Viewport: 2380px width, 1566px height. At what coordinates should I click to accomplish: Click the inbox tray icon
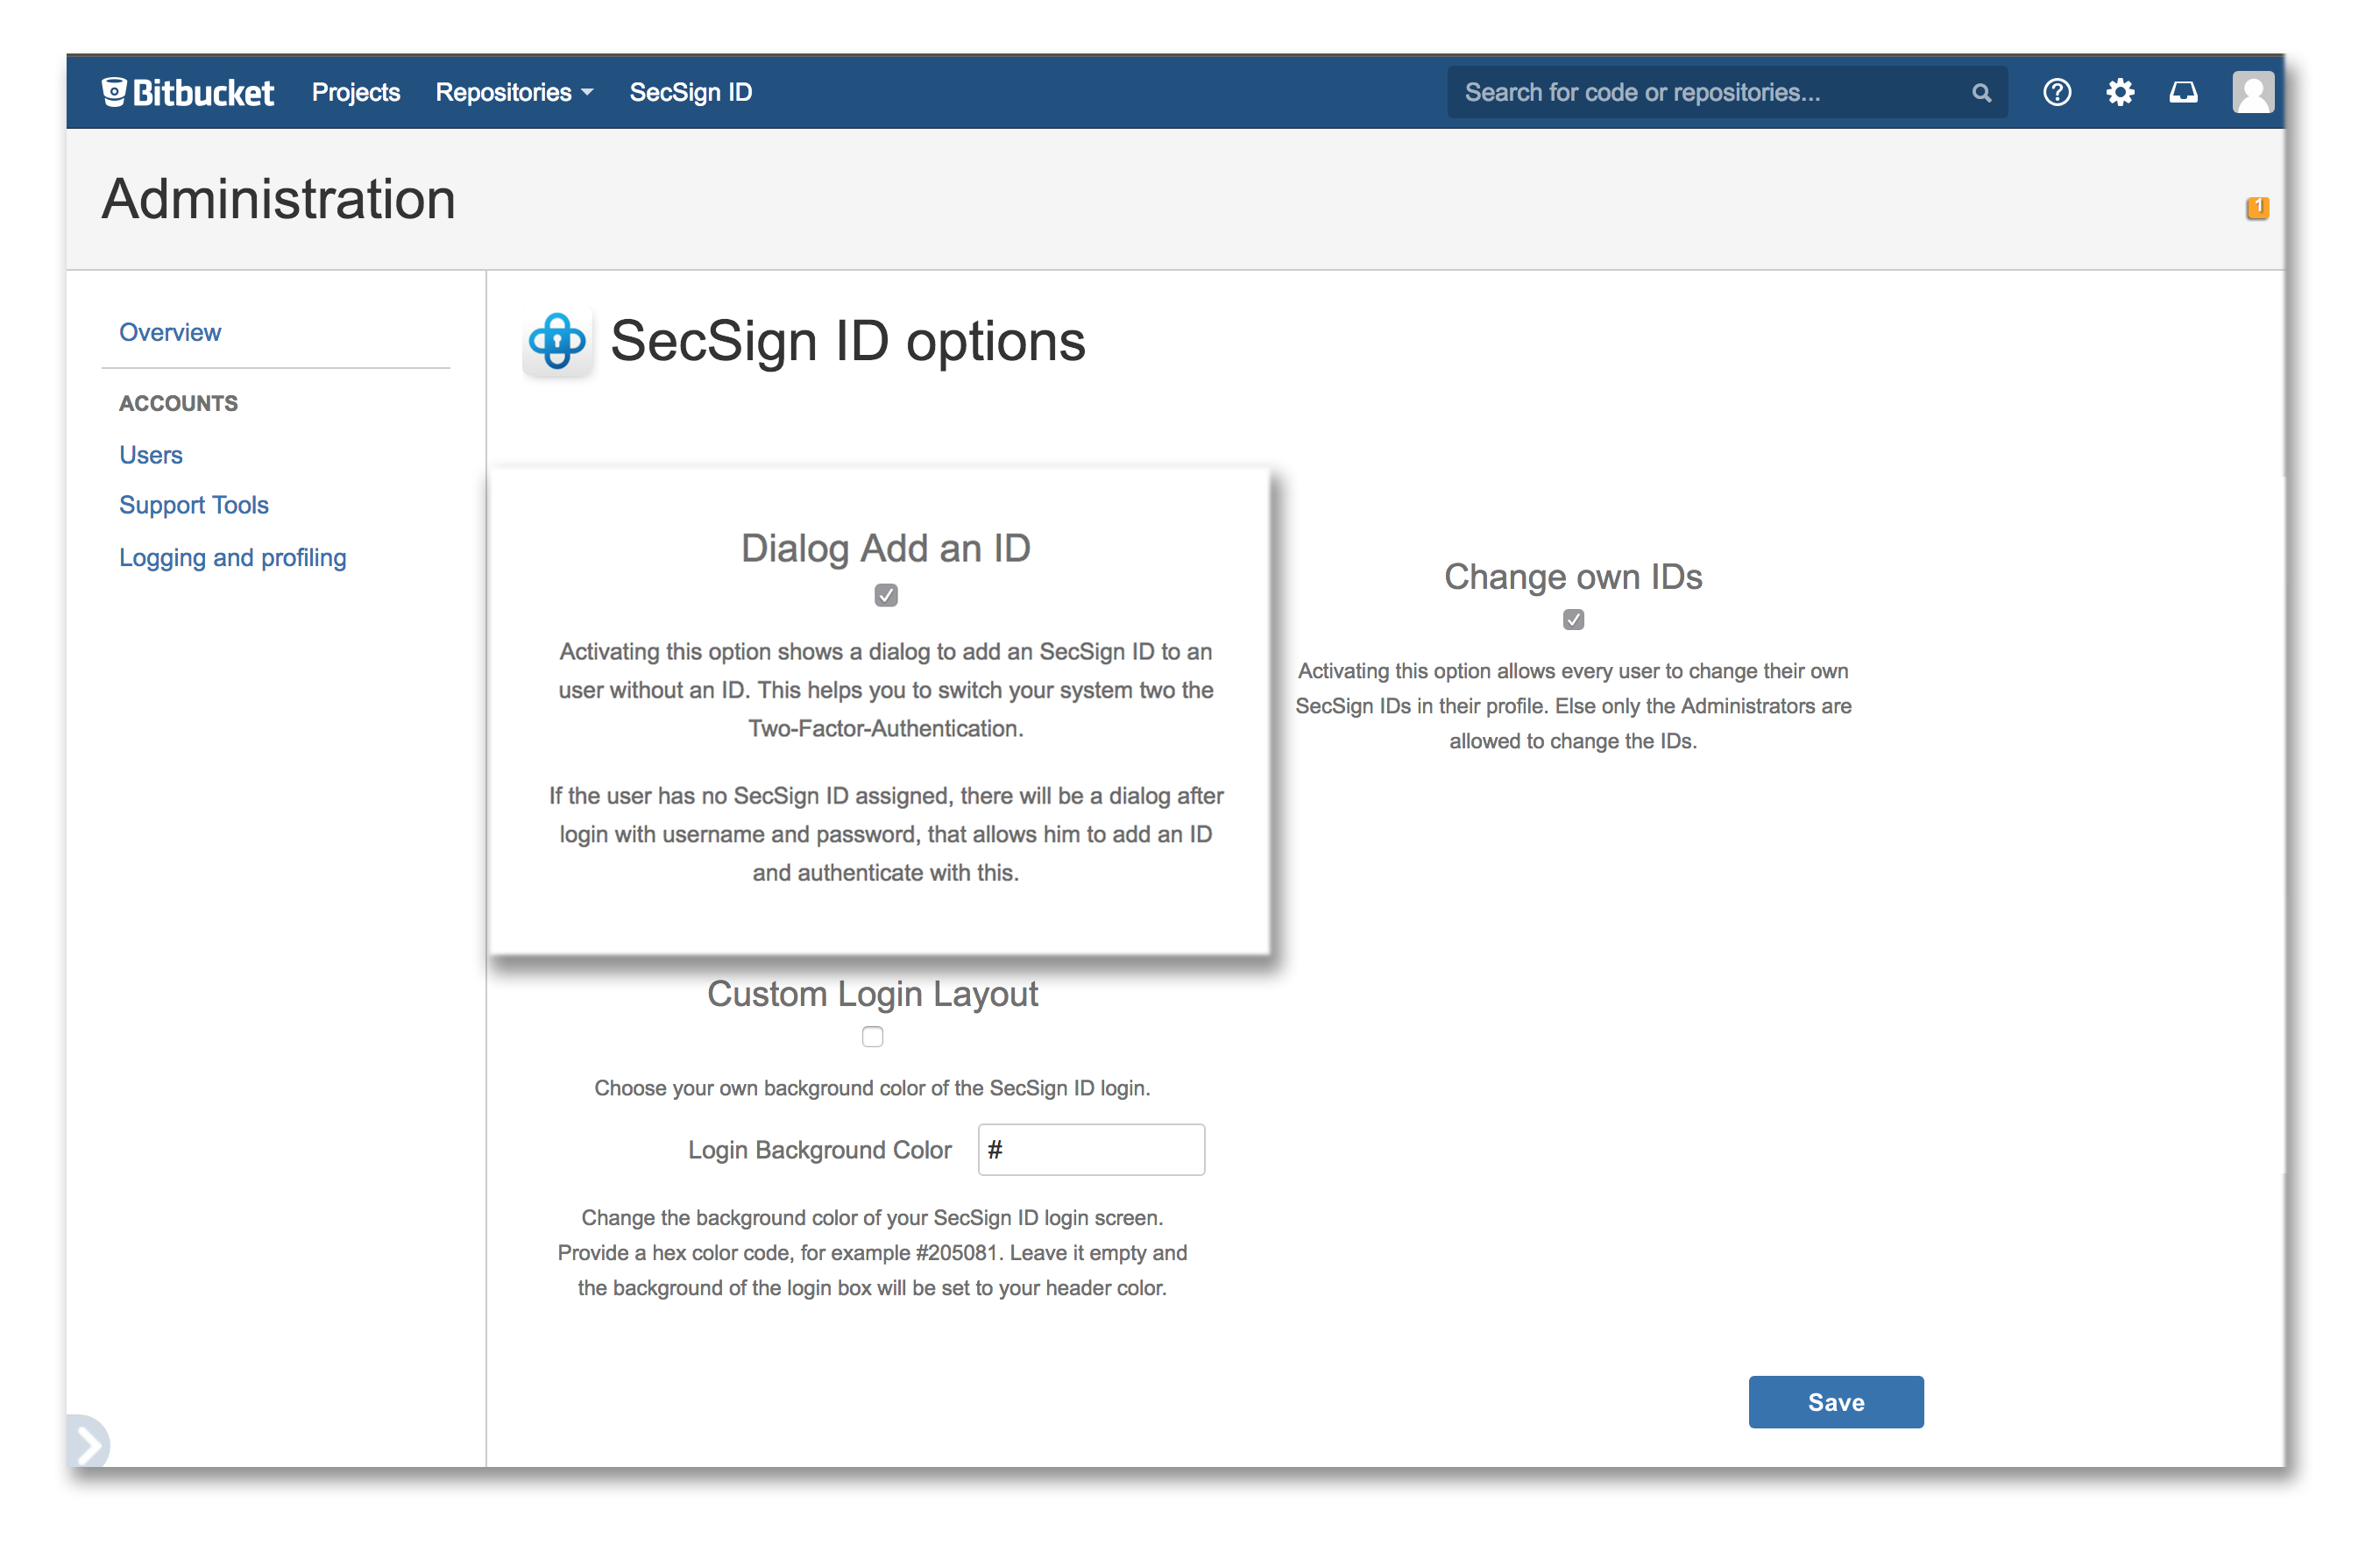[x=2184, y=91]
